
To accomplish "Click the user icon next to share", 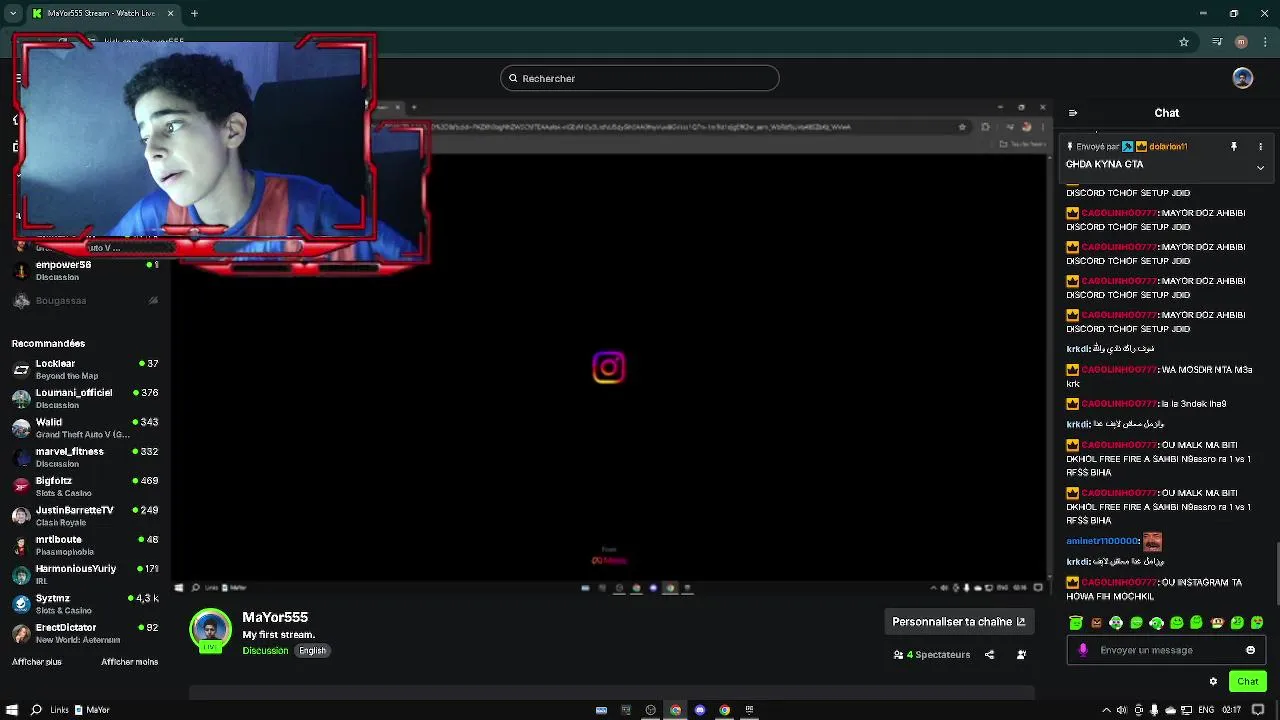I will click(1021, 655).
